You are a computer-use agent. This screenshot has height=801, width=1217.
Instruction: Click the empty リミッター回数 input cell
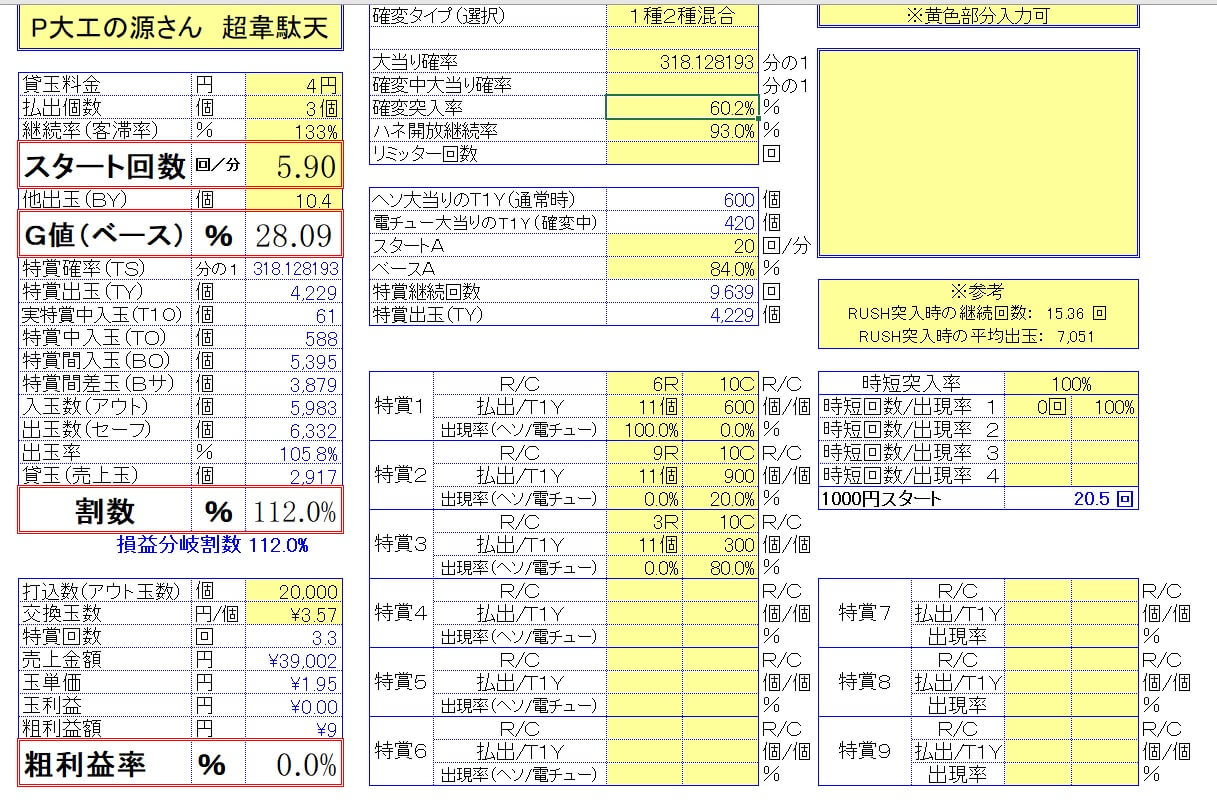click(682, 154)
